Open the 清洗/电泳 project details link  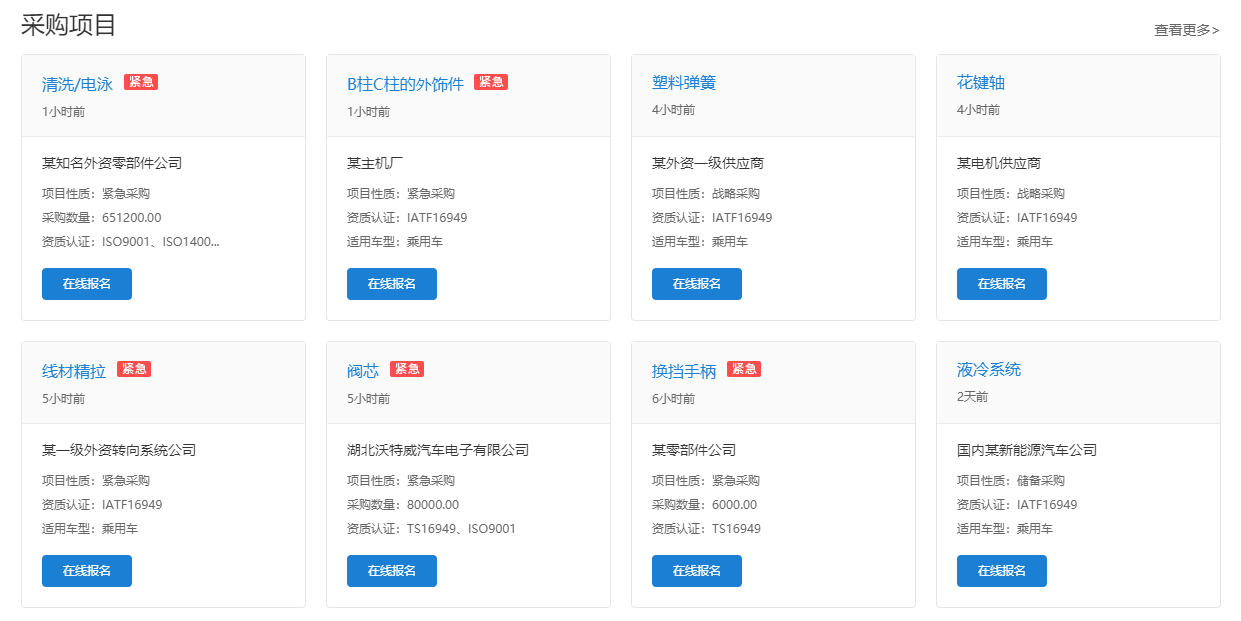tap(76, 83)
